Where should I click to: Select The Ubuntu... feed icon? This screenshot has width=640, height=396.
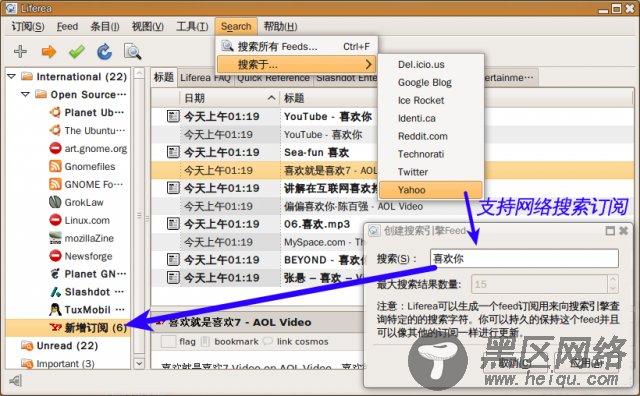coord(55,130)
